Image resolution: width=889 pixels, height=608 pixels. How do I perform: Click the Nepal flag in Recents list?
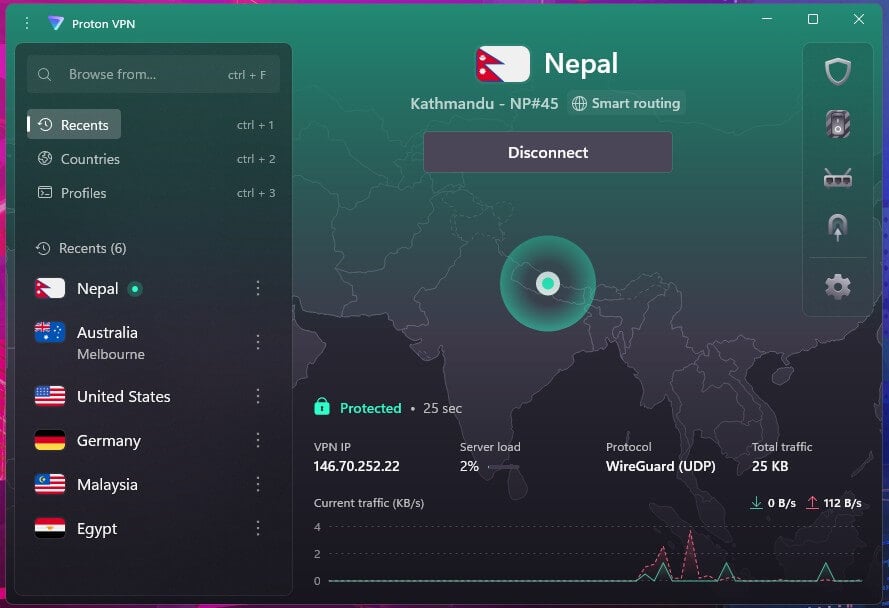tap(50, 289)
